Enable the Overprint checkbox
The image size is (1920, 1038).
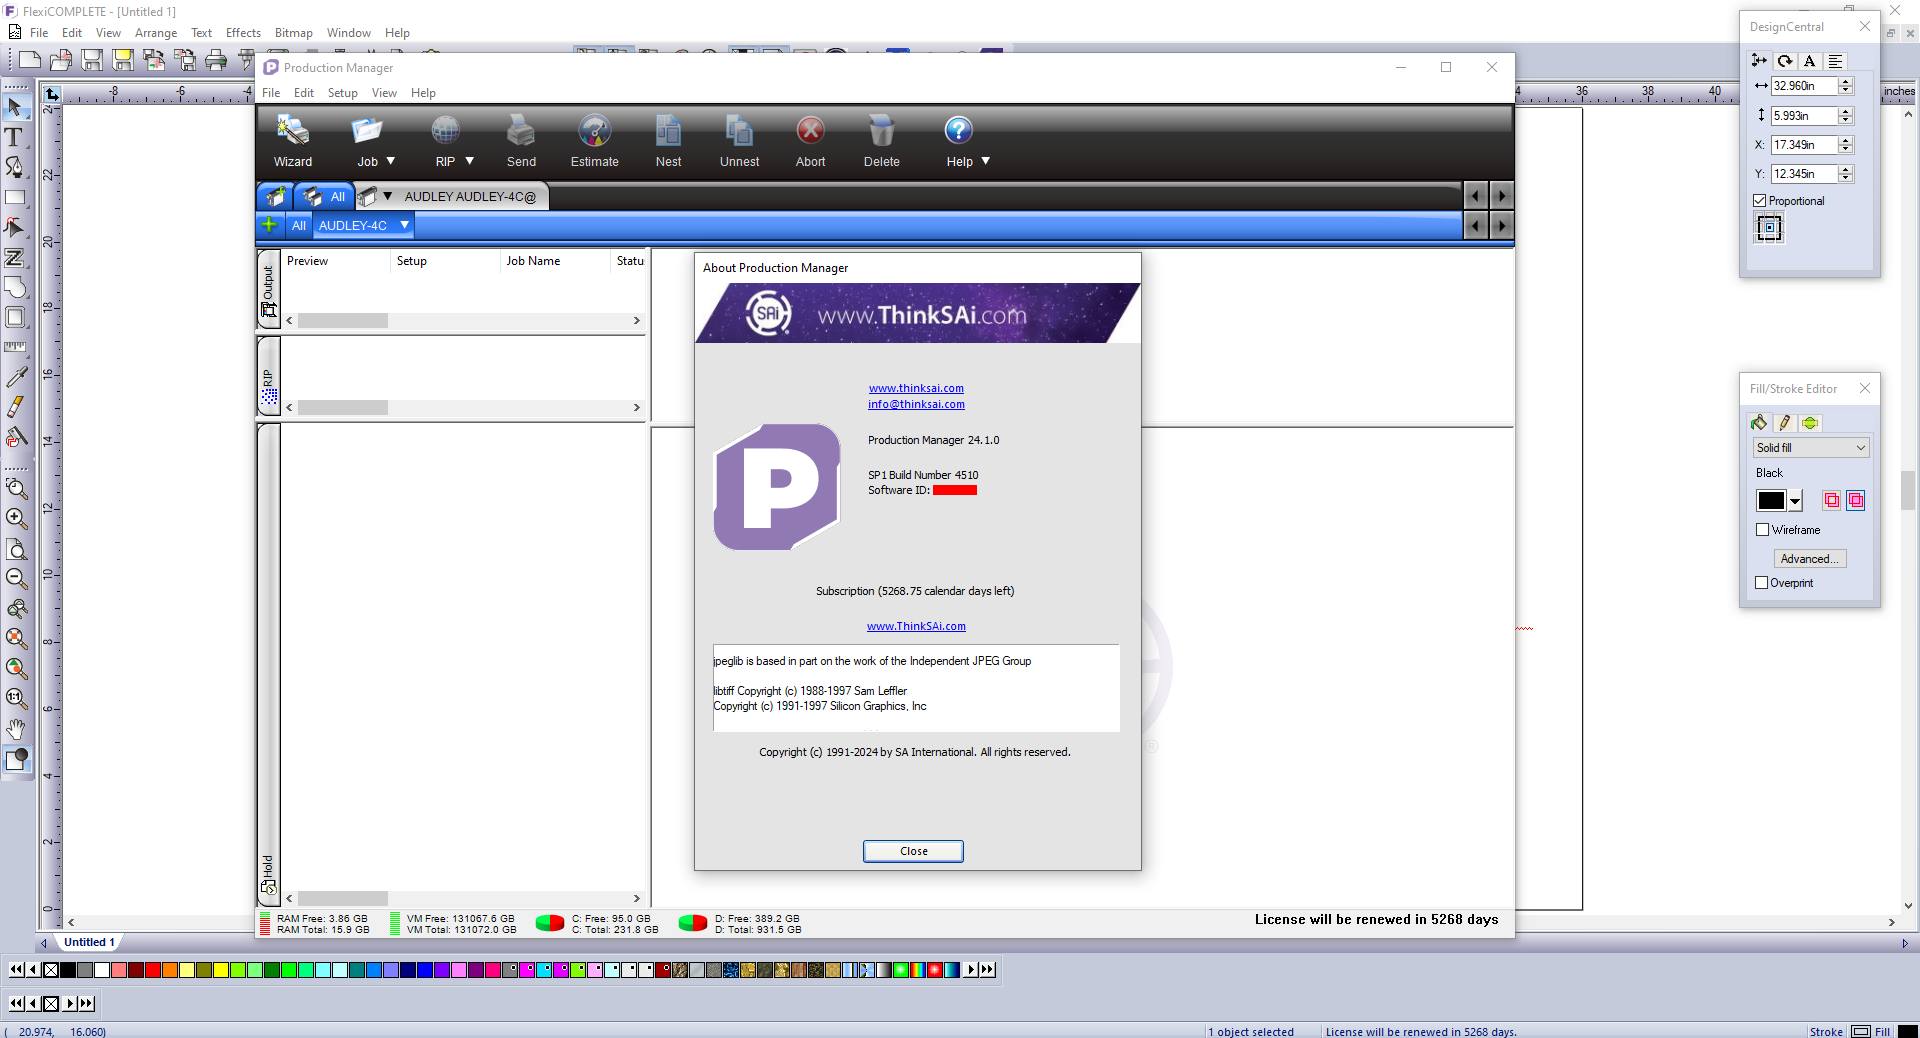(1762, 583)
